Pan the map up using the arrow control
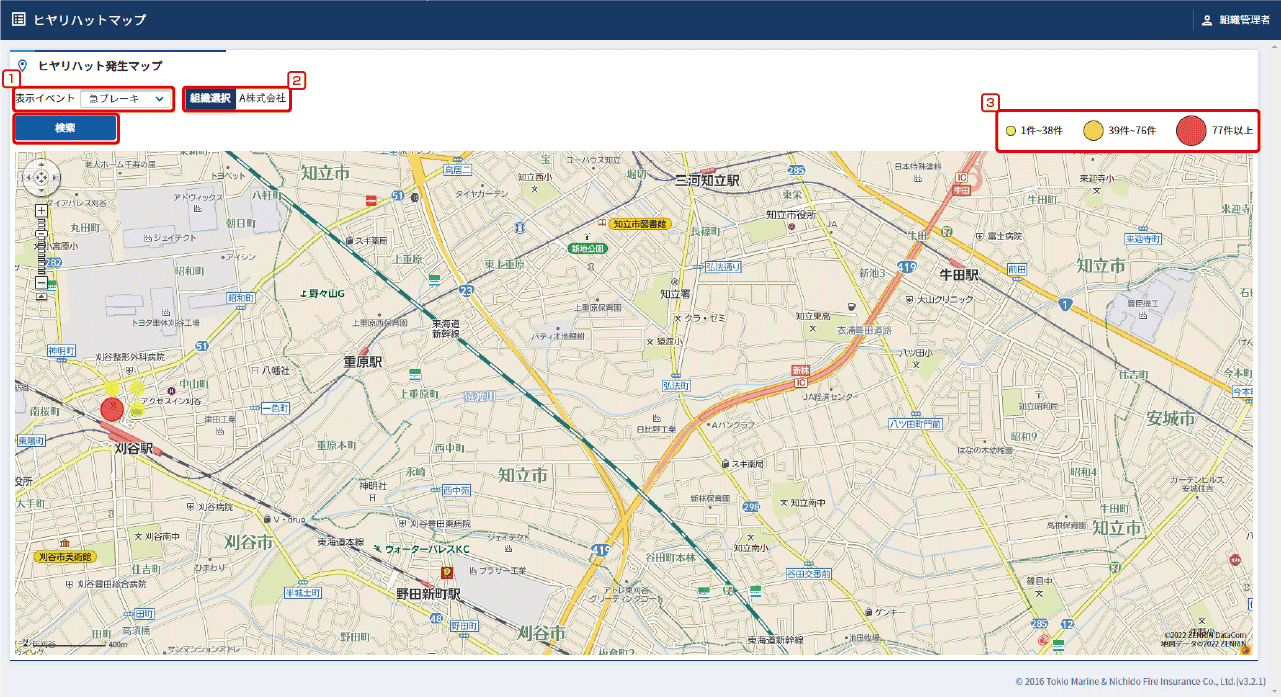 pos(41,166)
